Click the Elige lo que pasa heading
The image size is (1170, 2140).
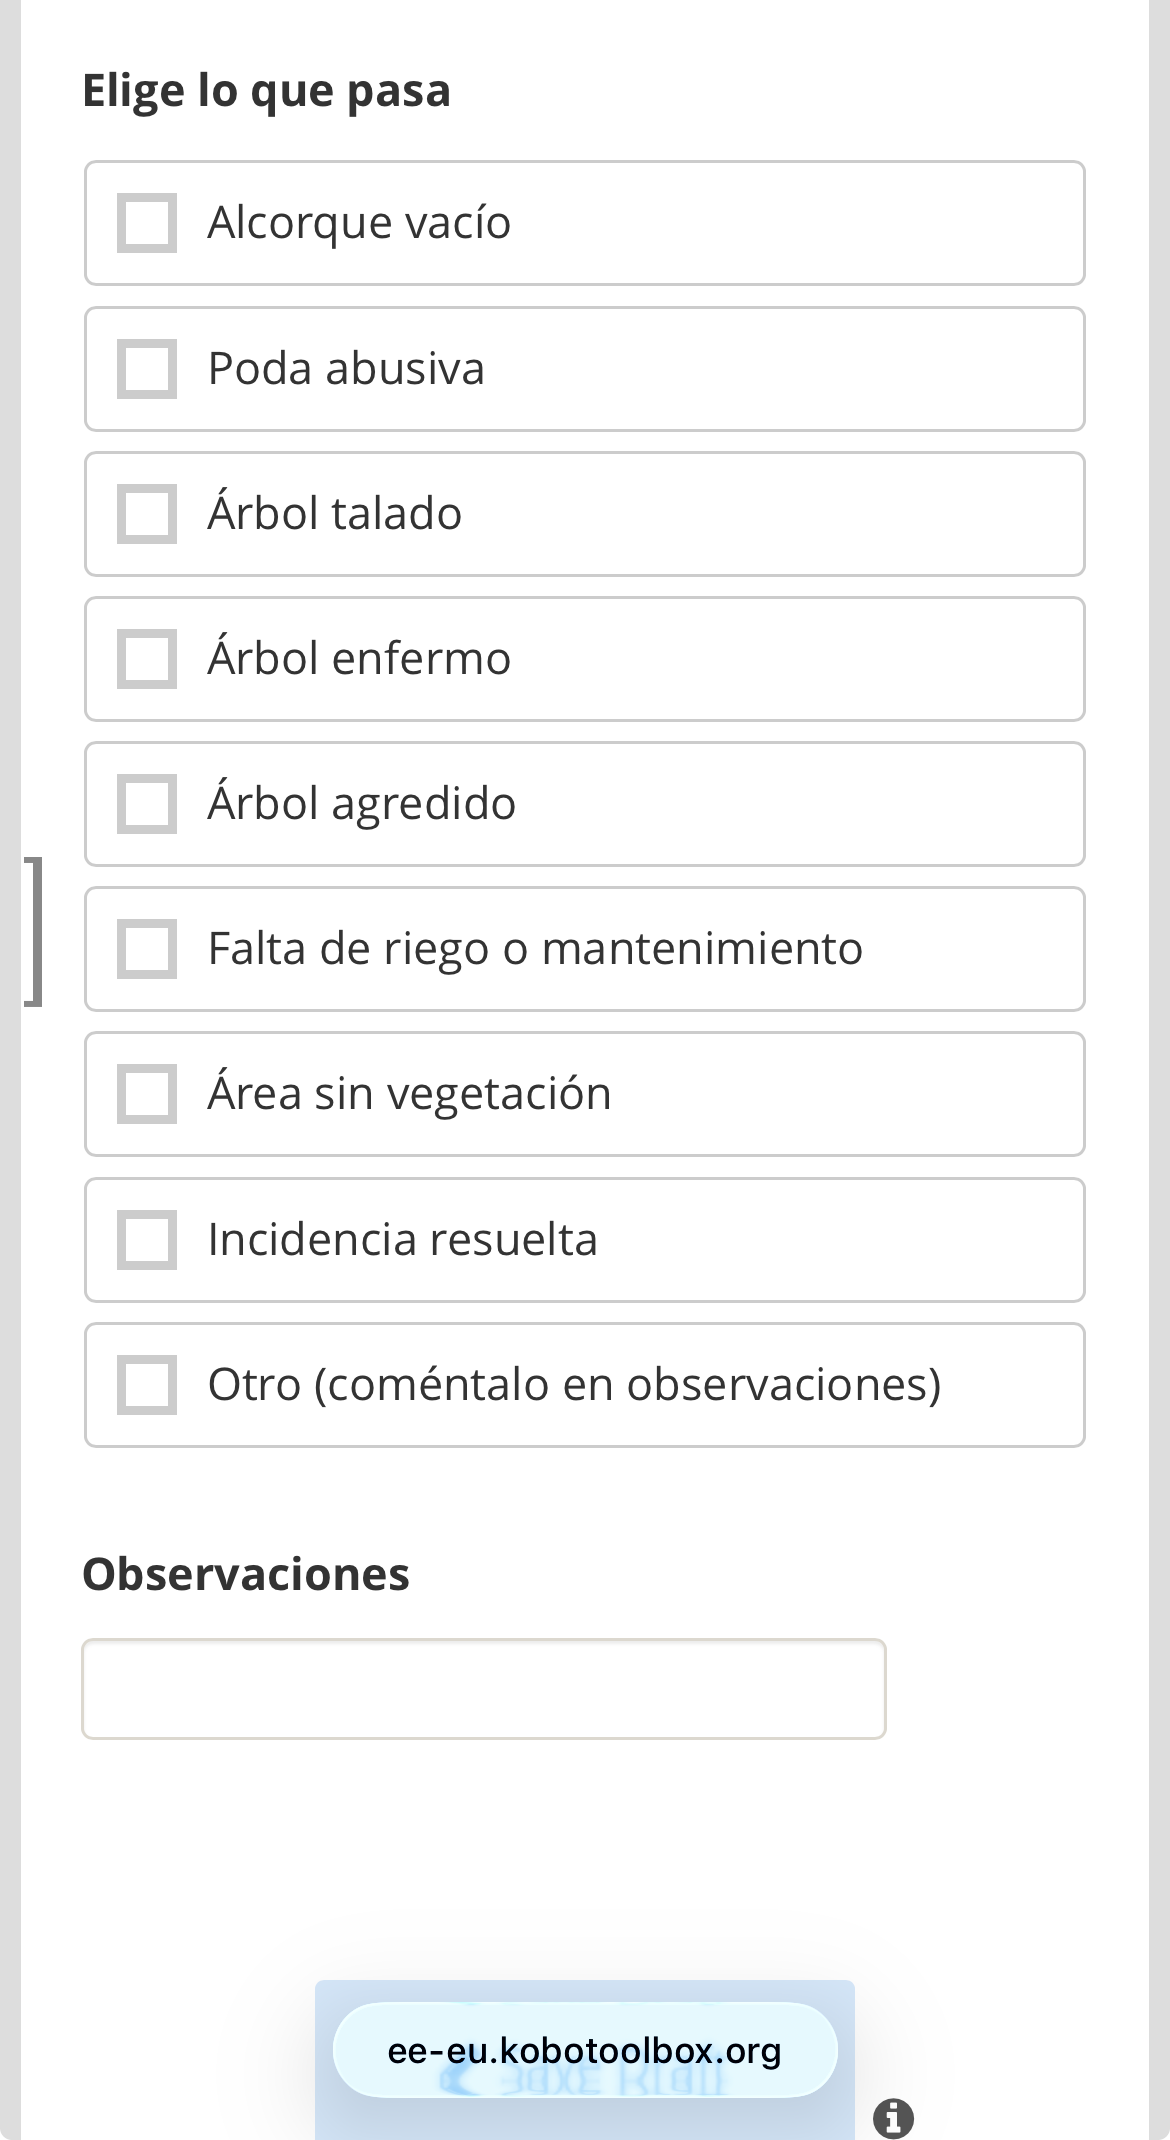(x=266, y=90)
